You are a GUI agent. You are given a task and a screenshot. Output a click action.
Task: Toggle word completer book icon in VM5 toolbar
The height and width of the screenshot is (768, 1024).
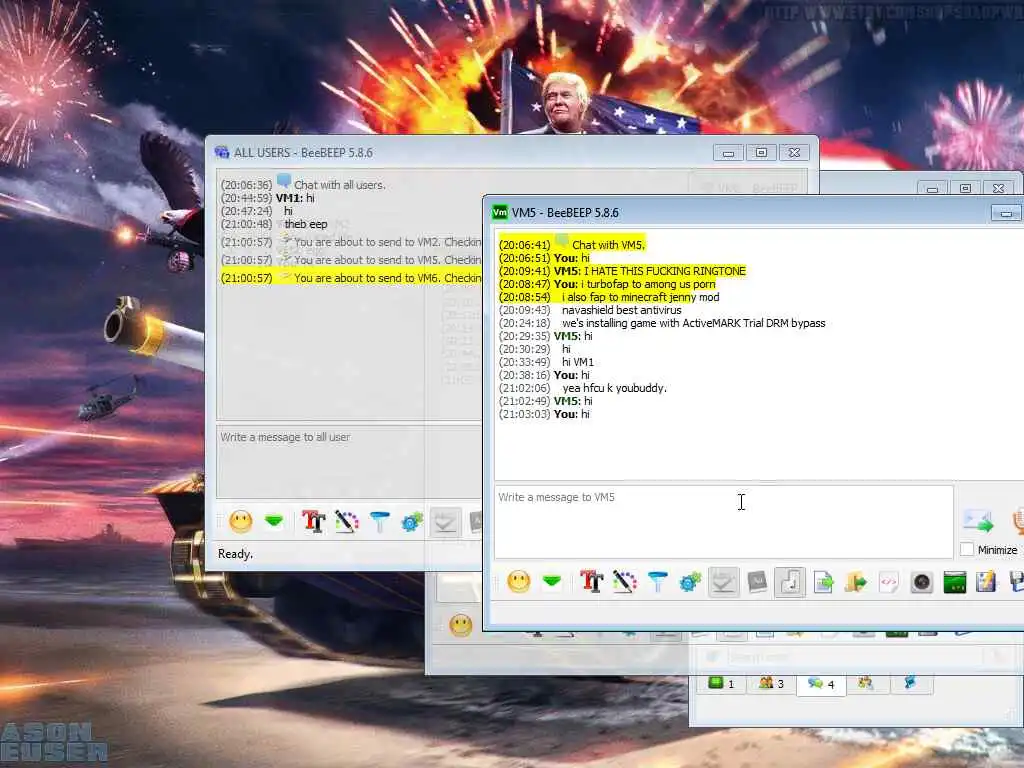coord(757,581)
